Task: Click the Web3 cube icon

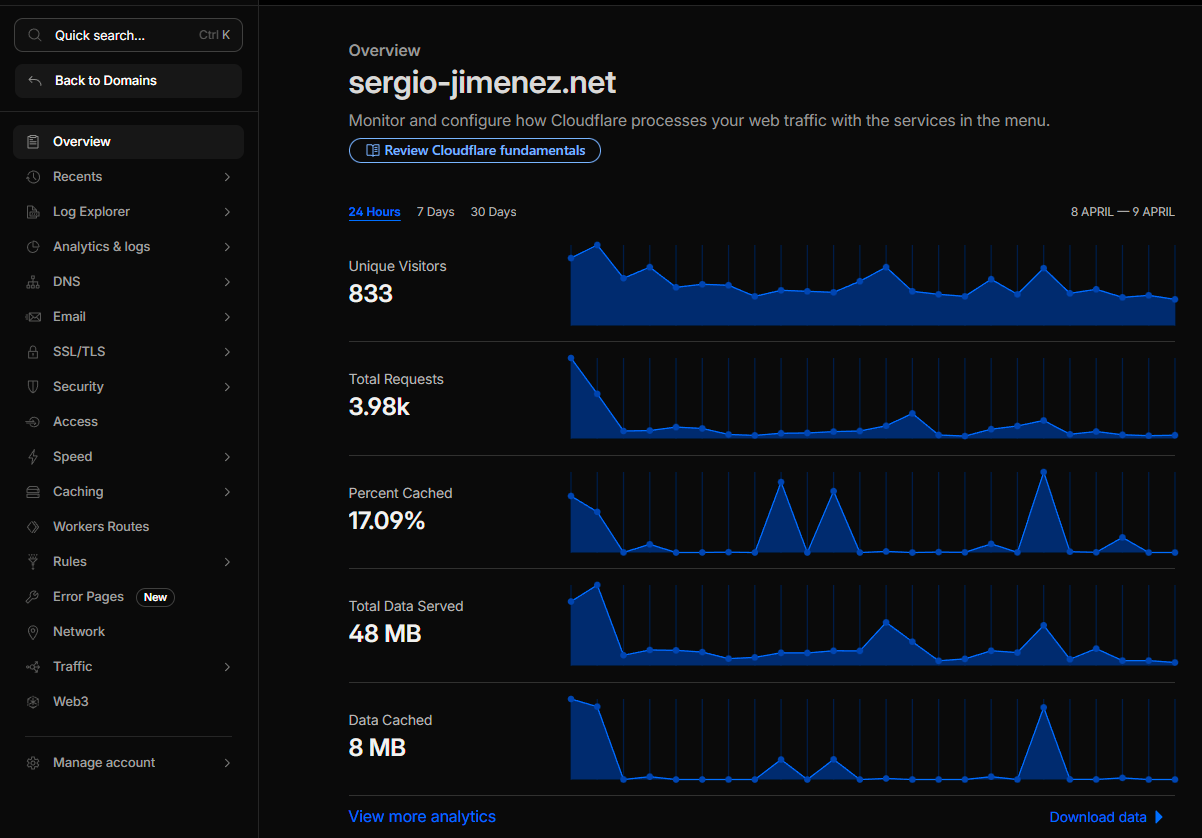Action: [x=33, y=702]
